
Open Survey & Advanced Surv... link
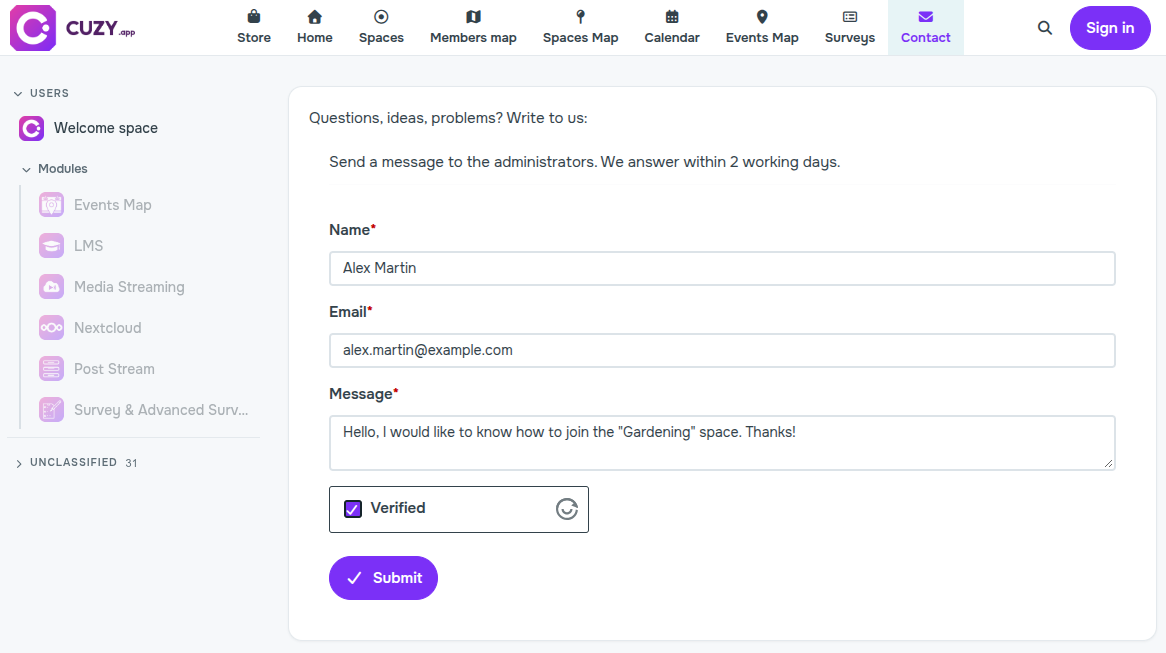point(161,410)
